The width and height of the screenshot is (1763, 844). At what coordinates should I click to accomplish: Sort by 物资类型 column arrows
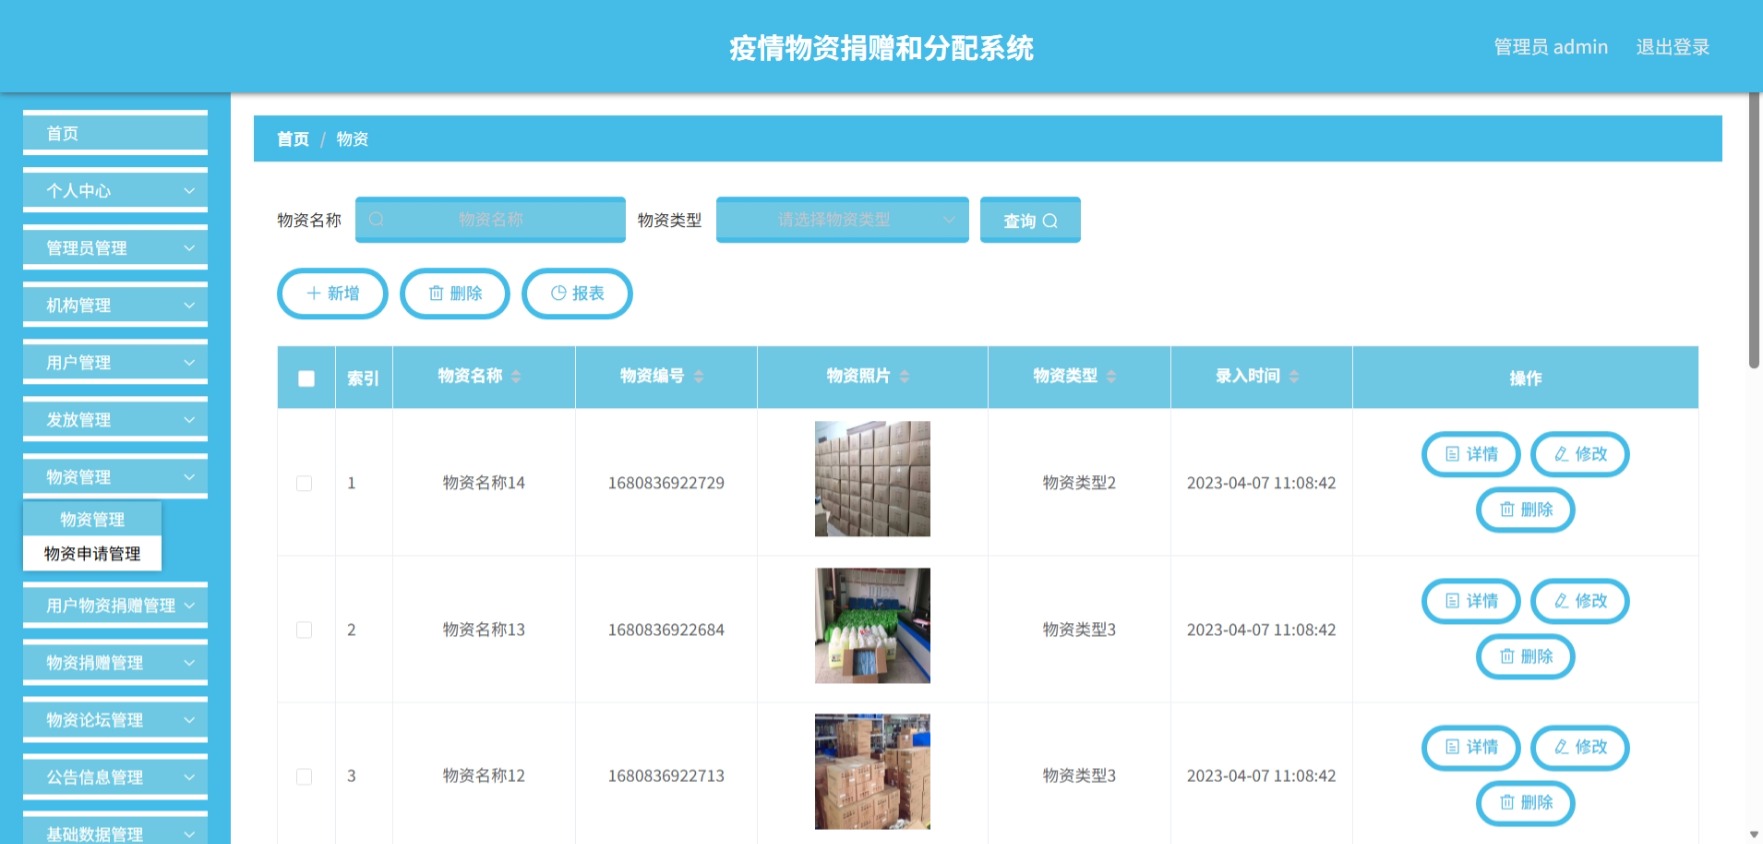coord(1111,376)
